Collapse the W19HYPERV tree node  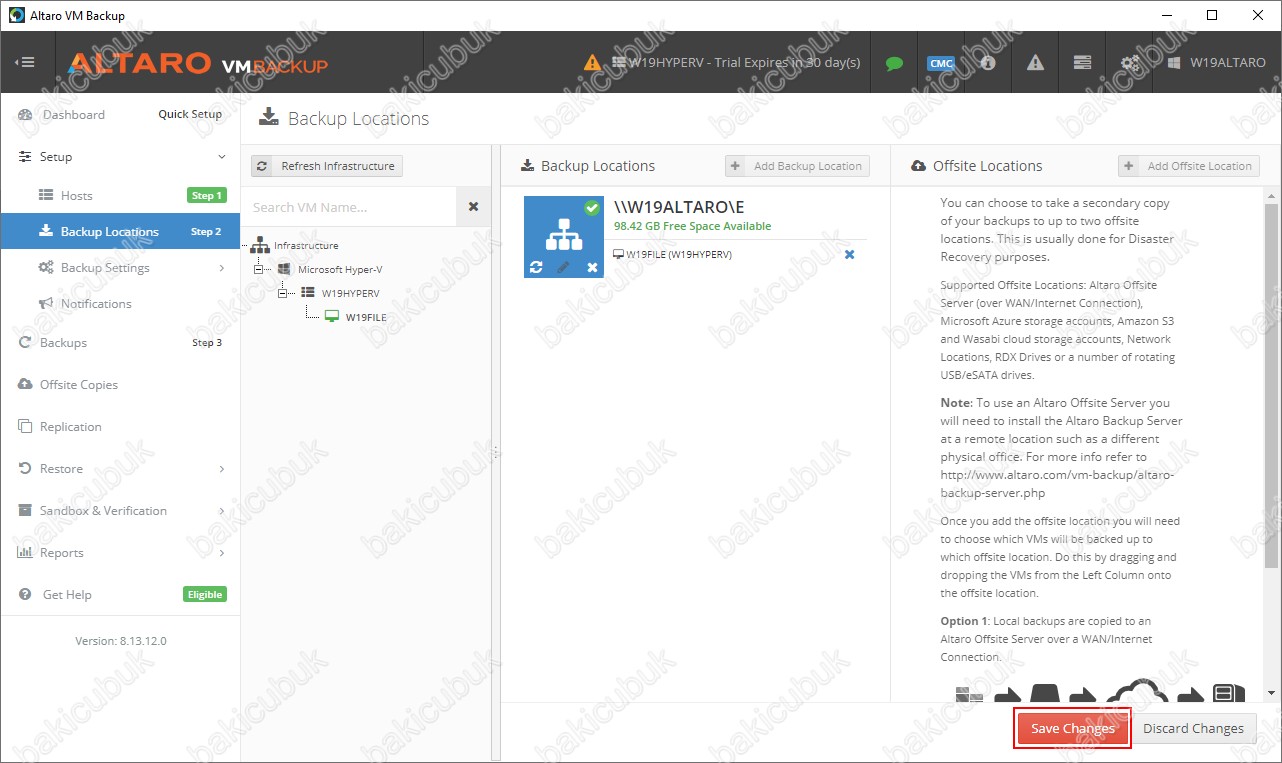tap(283, 293)
